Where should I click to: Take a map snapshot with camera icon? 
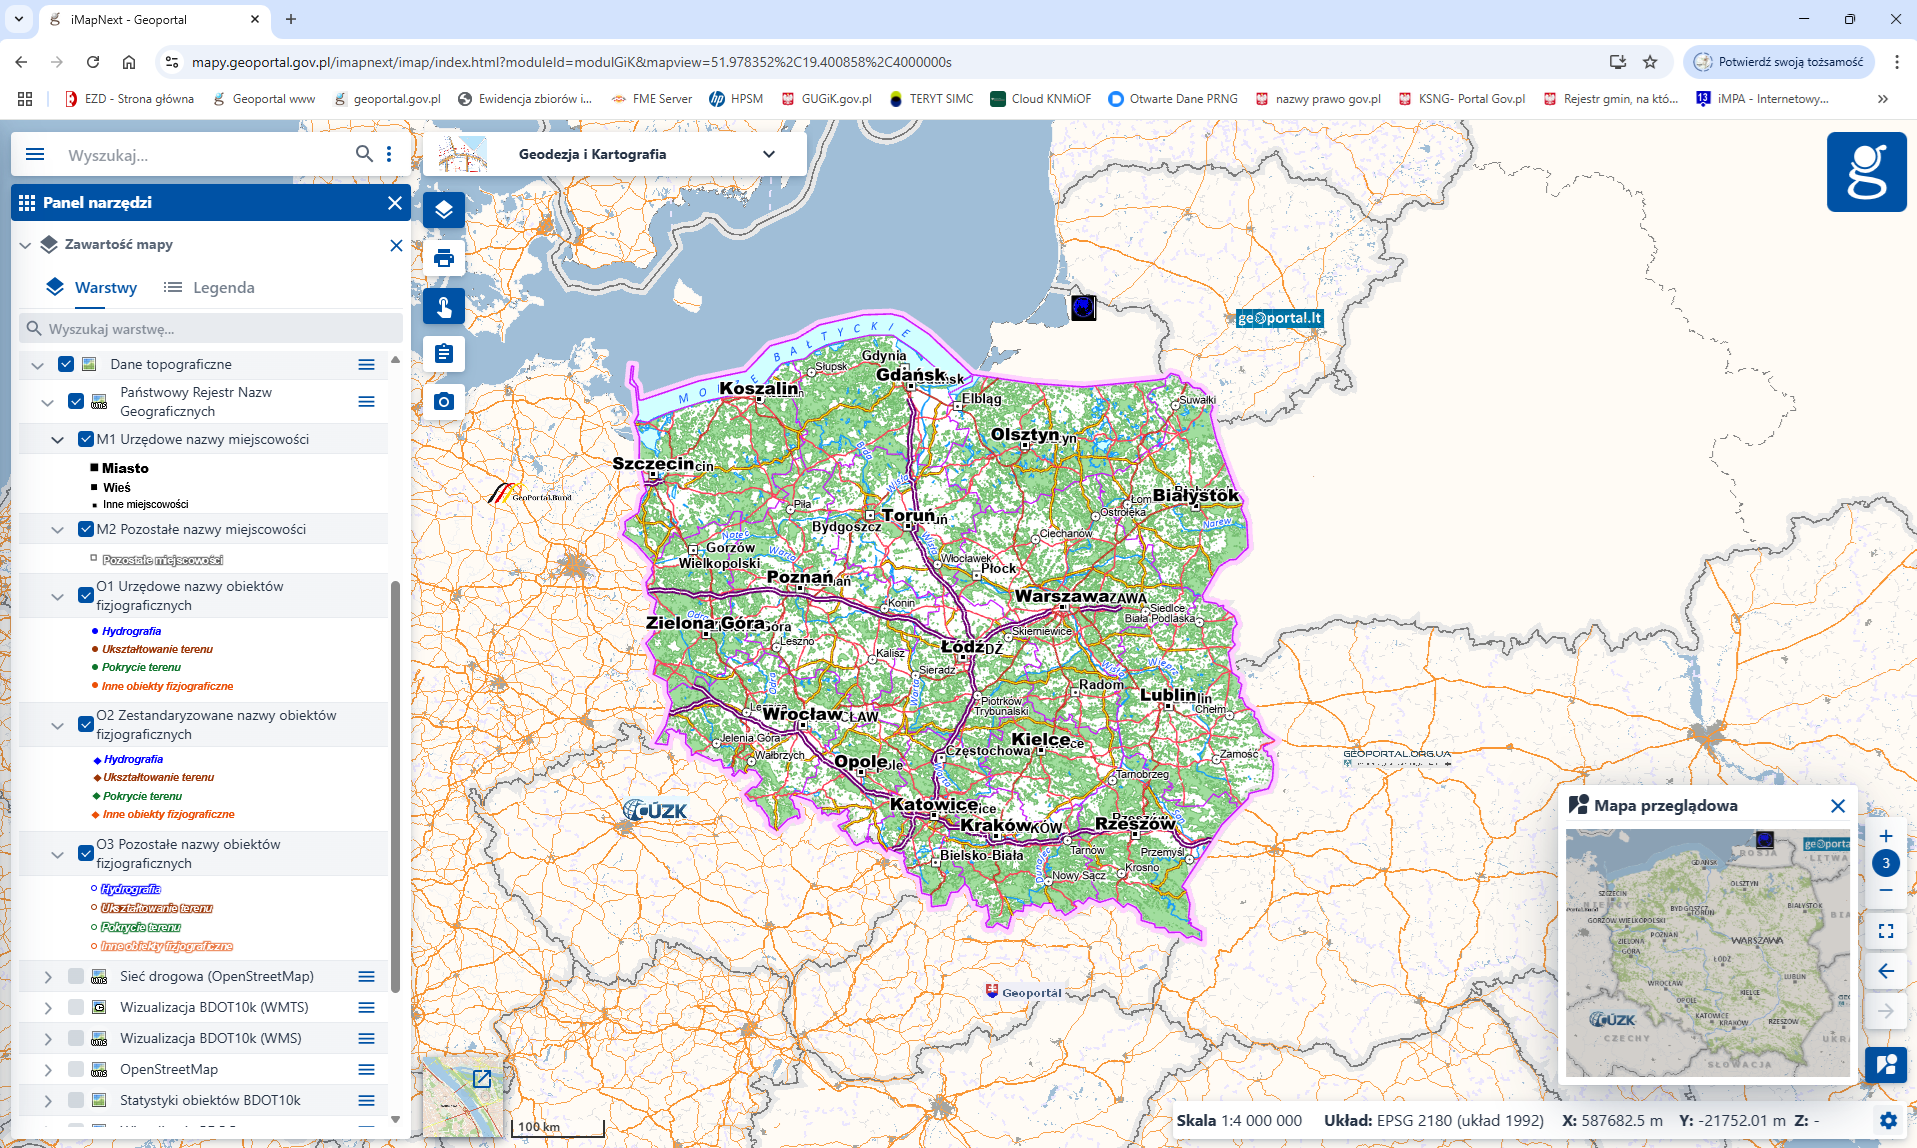pyautogui.click(x=444, y=402)
